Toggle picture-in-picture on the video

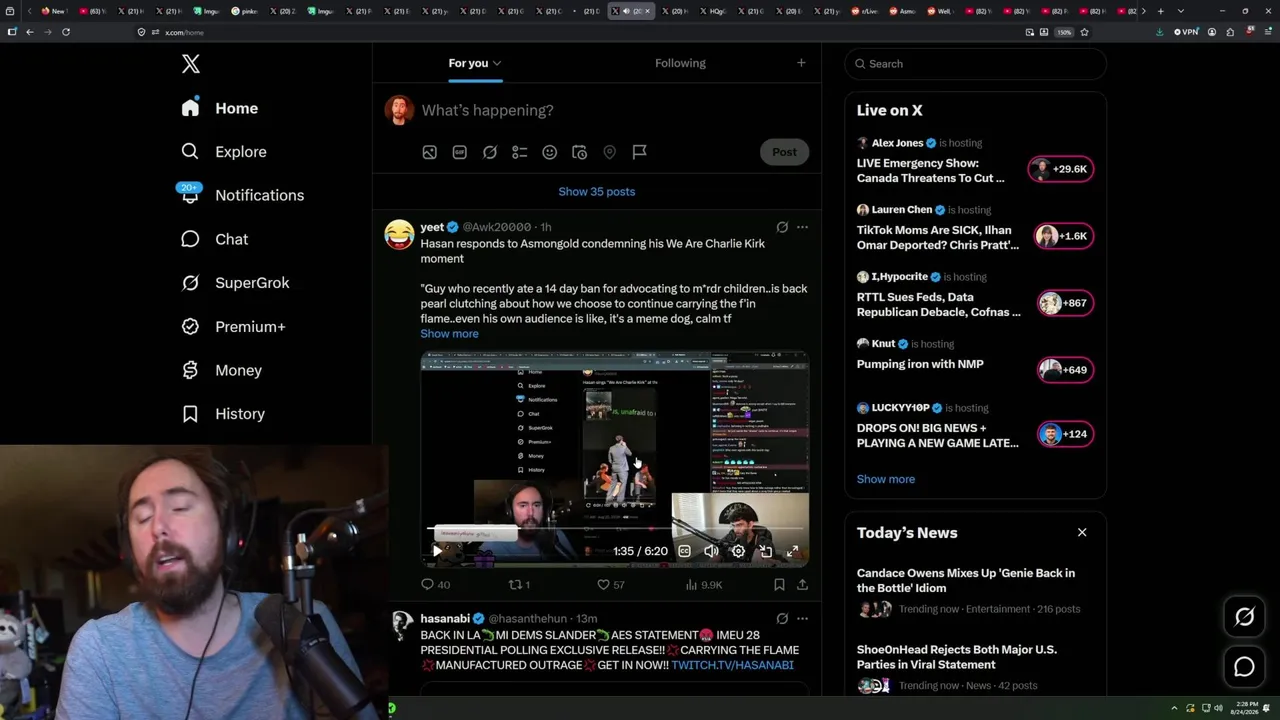point(765,551)
